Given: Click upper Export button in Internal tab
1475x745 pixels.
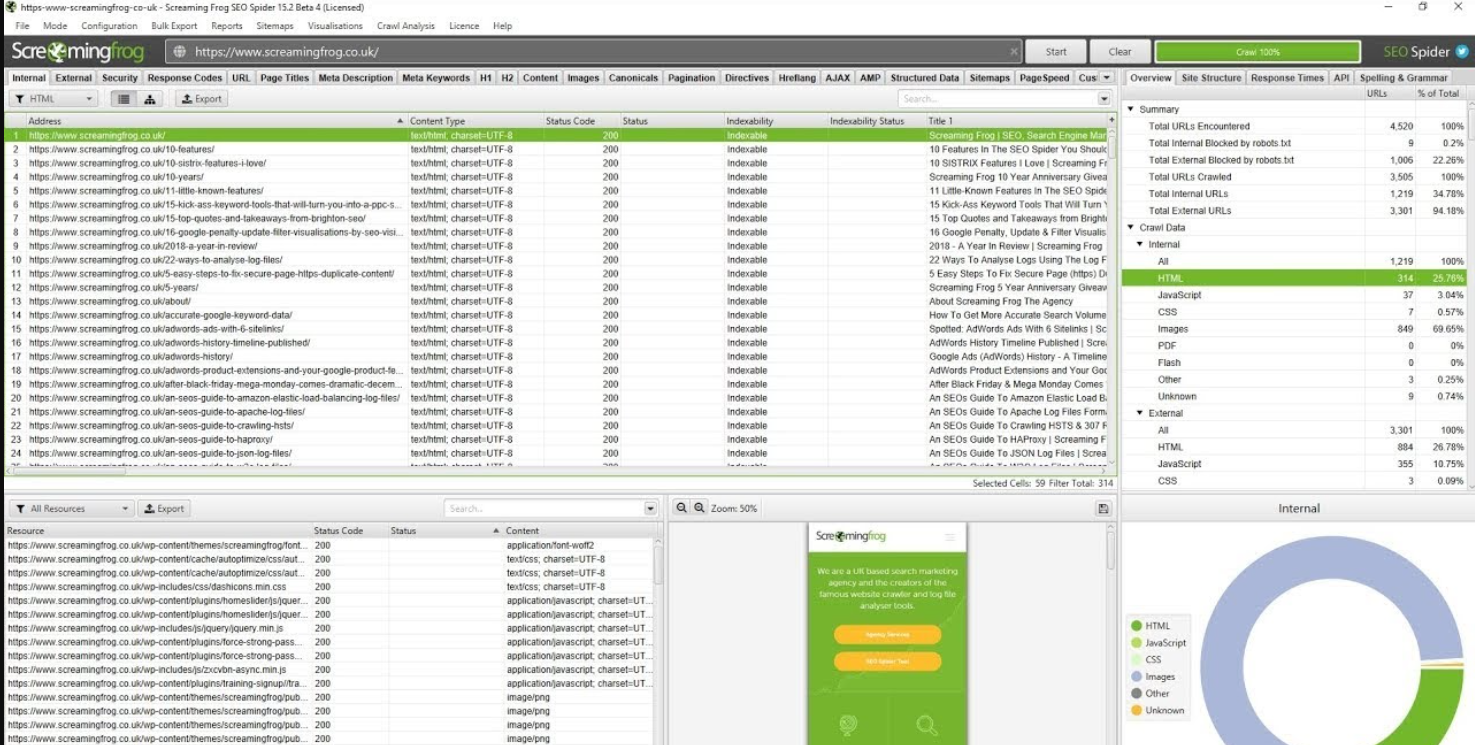Looking at the screenshot, I should click(x=201, y=99).
